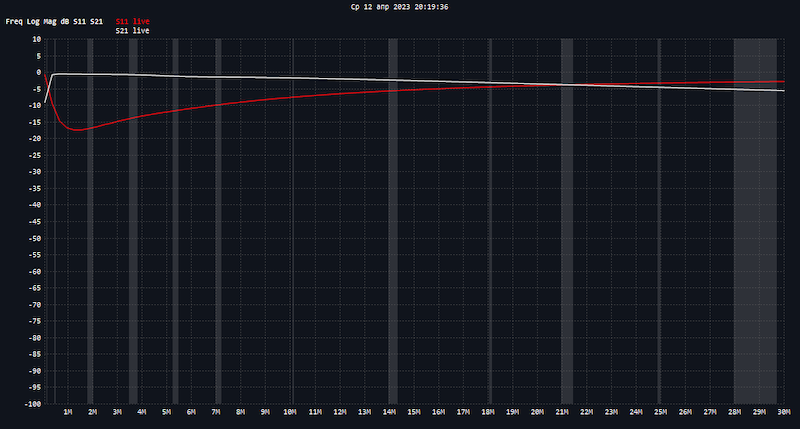The width and height of the screenshot is (800, 429).
Task: Click the 10 dB label on vertical axis
Action: click(34, 39)
